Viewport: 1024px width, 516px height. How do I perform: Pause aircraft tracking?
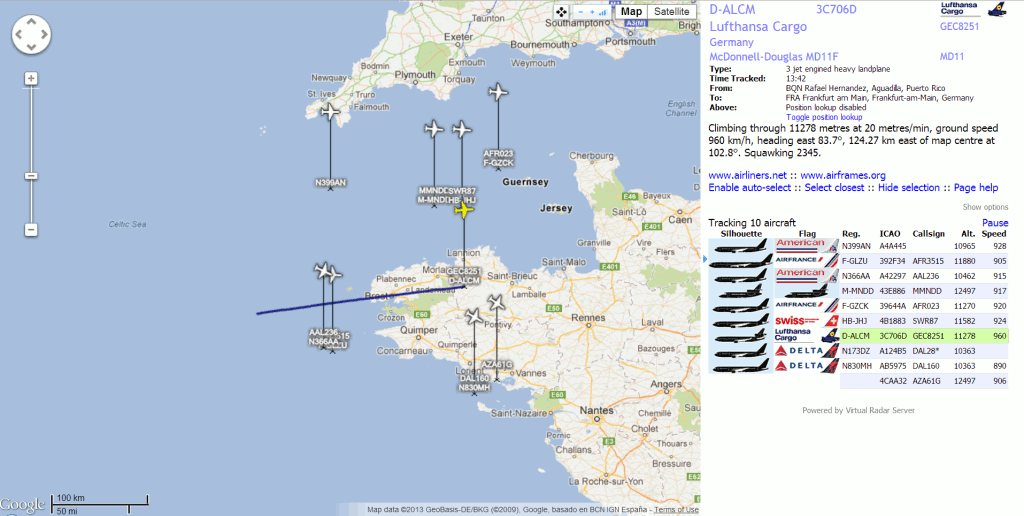(x=995, y=223)
